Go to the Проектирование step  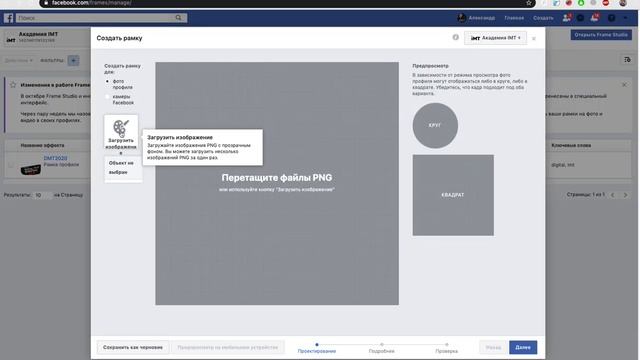coord(317,348)
